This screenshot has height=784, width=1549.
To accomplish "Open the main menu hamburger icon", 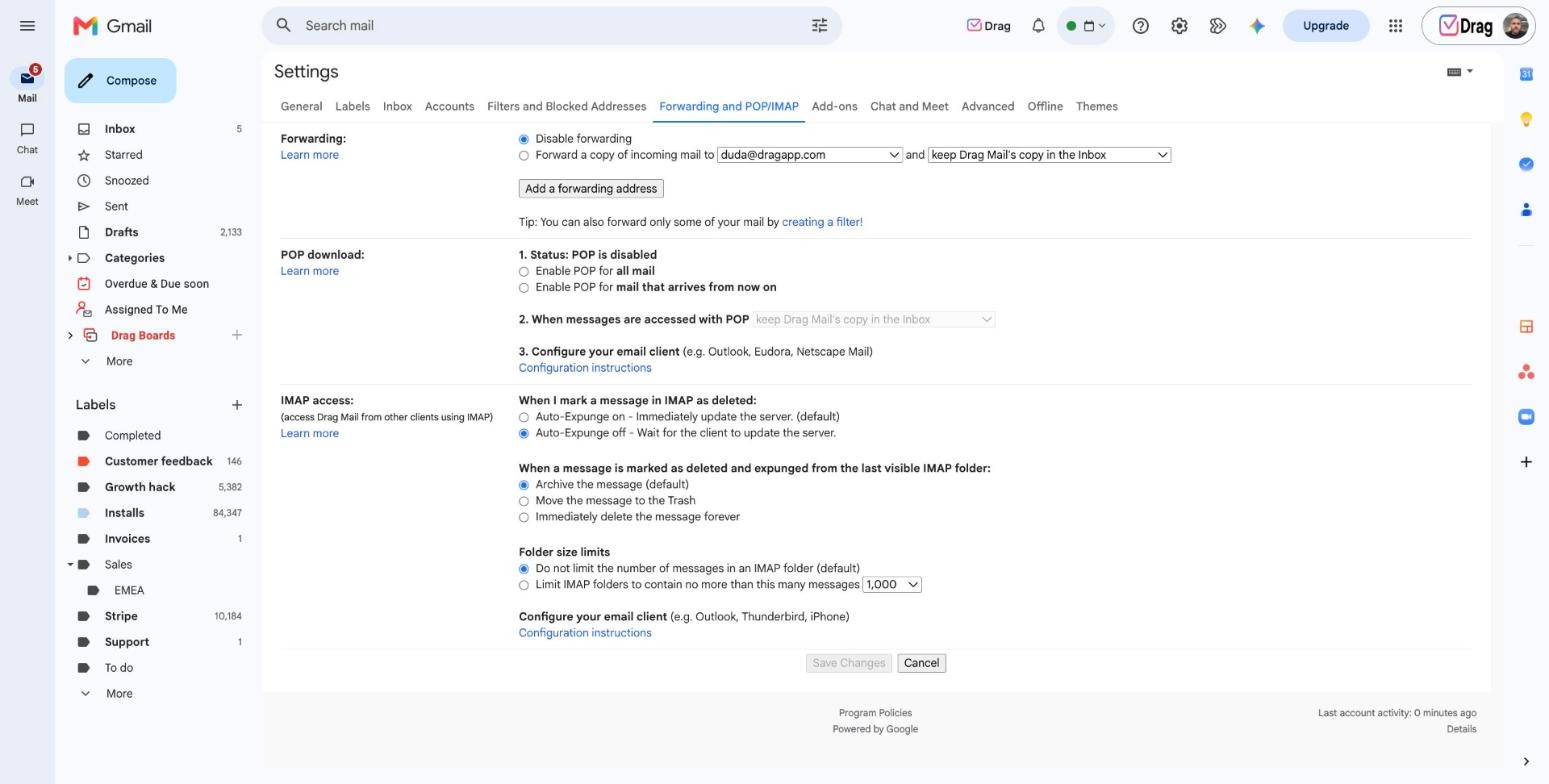I will [27, 26].
